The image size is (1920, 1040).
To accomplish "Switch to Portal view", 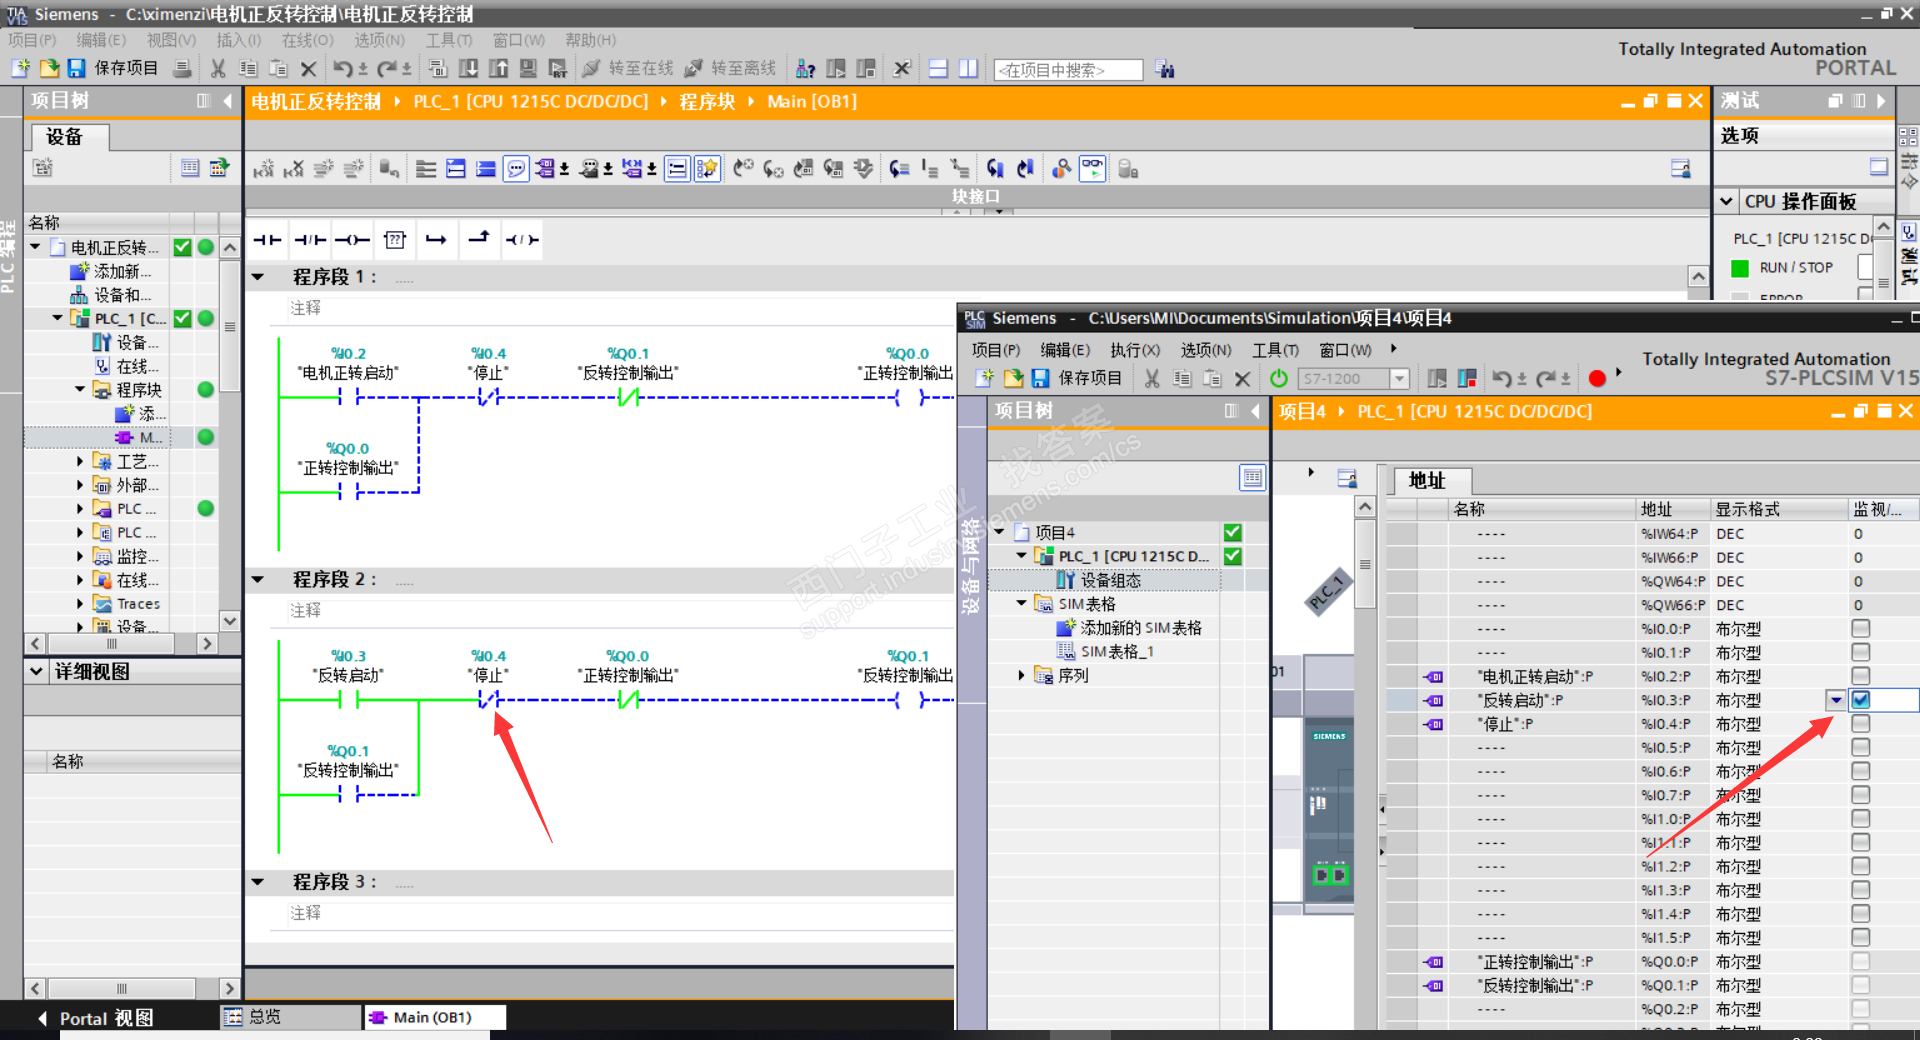I will click(x=96, y=1018).
